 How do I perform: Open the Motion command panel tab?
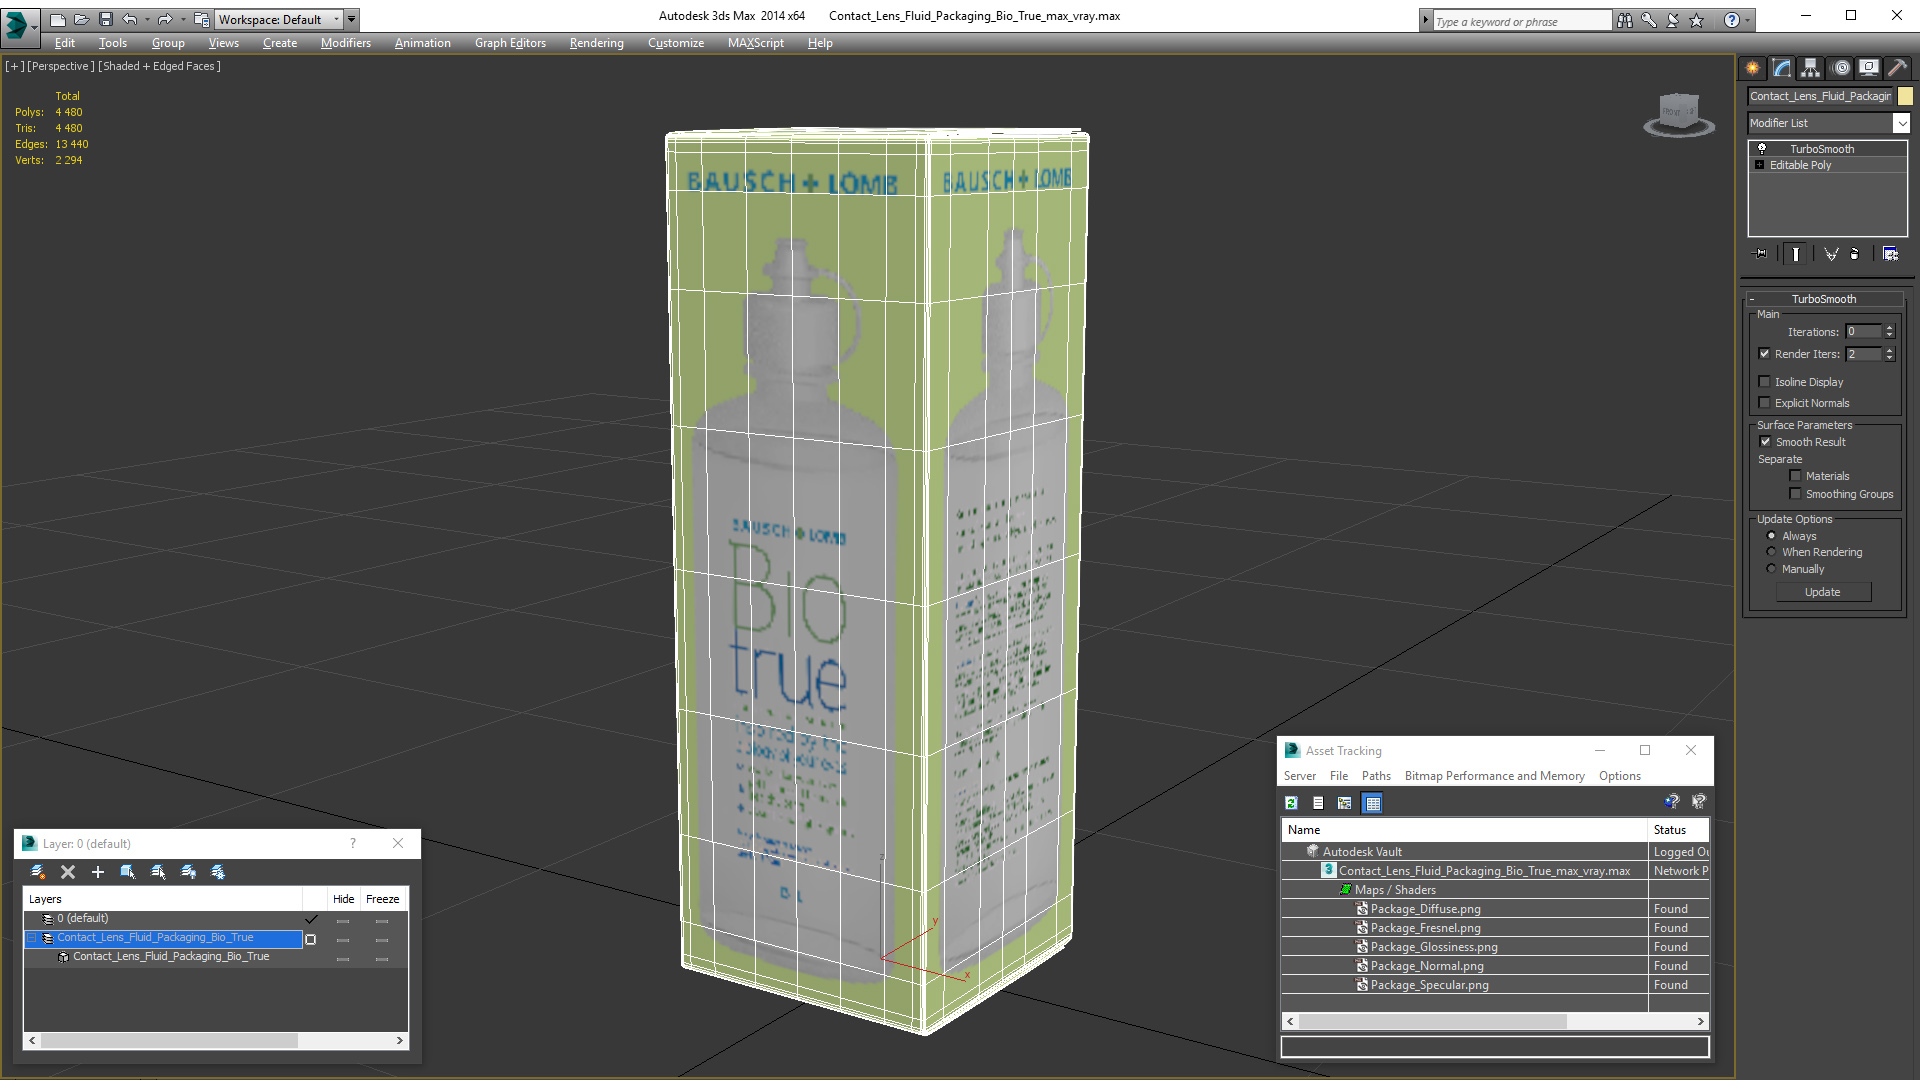1840,68
